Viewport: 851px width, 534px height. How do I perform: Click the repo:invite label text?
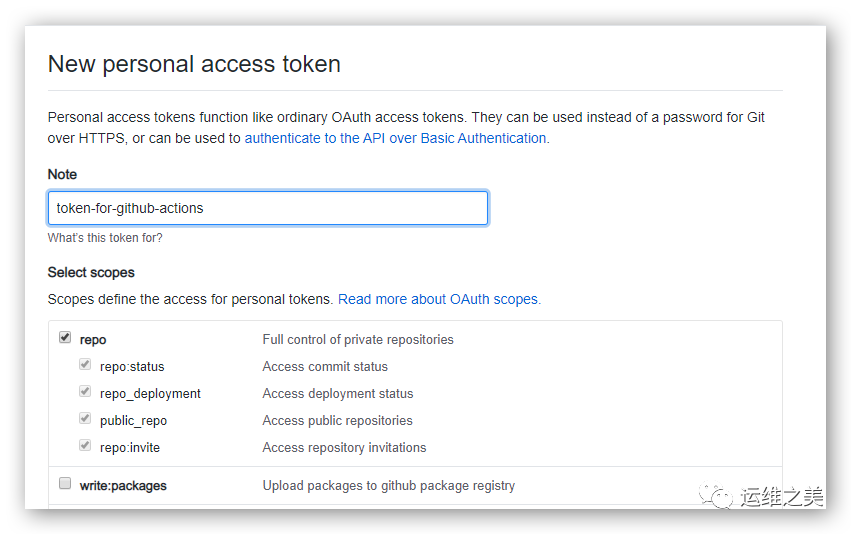pyautogui.click(x=130, y=448)
